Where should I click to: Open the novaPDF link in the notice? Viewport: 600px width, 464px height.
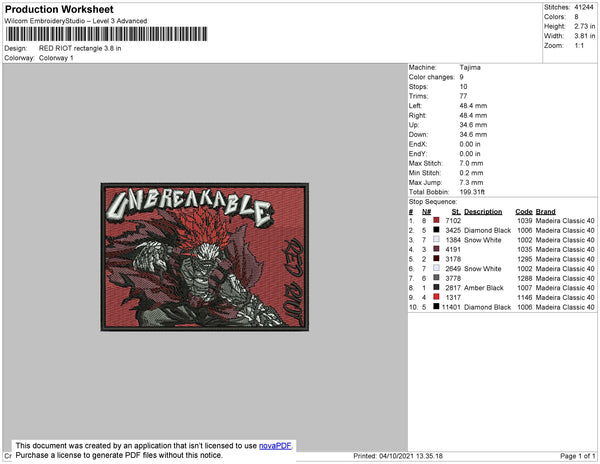[x=275, y=446]
